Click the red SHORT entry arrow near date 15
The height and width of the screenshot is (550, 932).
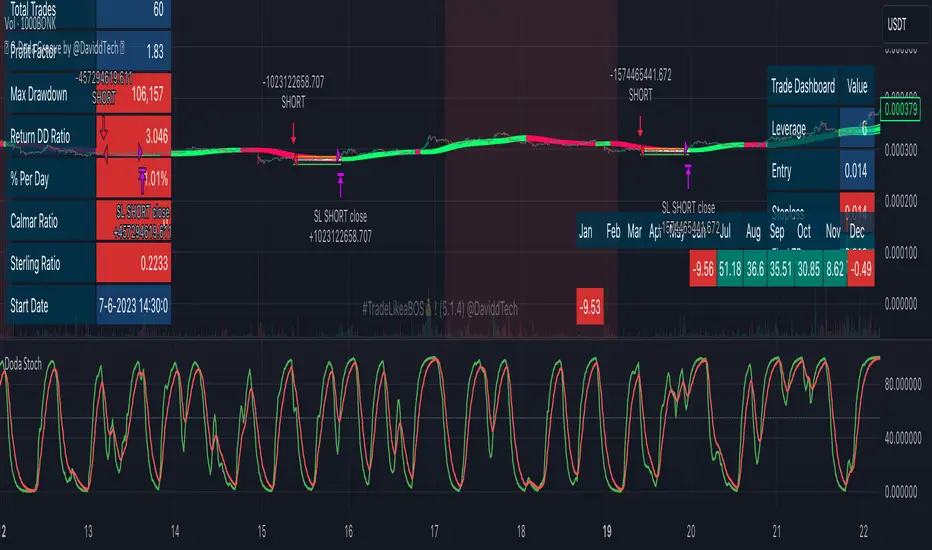point(294,134)
